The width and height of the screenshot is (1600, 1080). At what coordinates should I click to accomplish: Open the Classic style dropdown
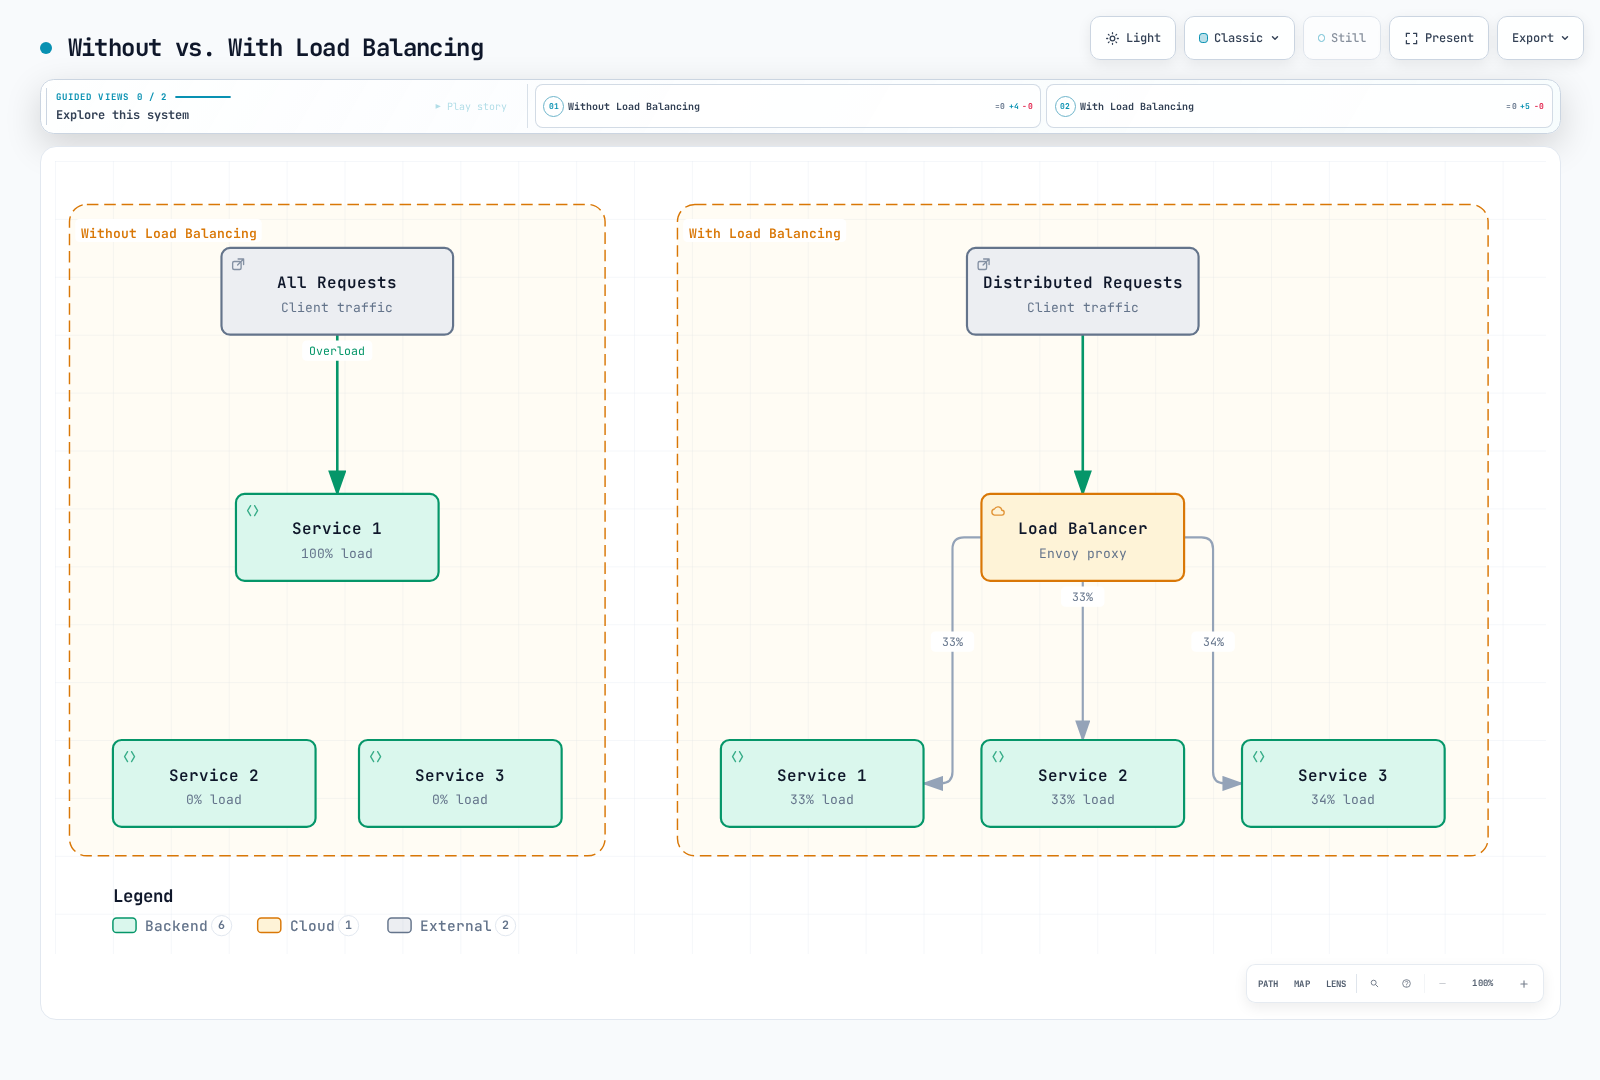point(1239,38)
